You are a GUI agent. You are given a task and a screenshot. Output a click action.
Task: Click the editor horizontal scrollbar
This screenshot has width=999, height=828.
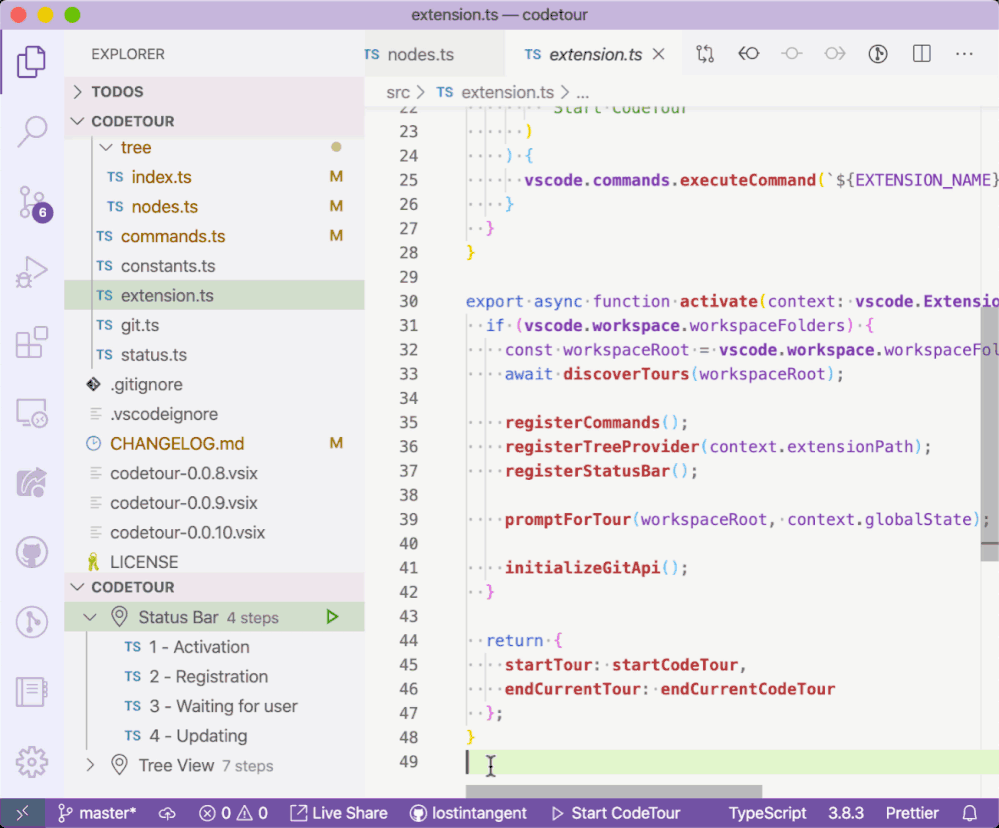click(x=614, y=792)
